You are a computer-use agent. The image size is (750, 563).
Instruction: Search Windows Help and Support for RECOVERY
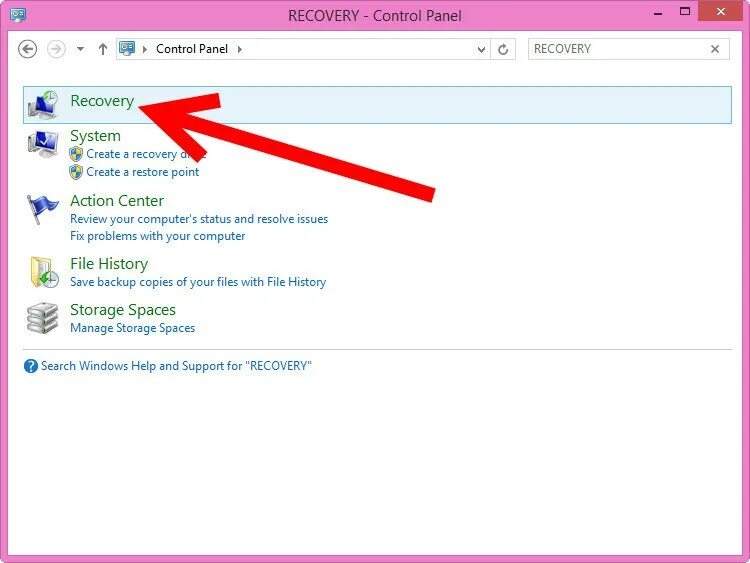click(x=176, y=366)
